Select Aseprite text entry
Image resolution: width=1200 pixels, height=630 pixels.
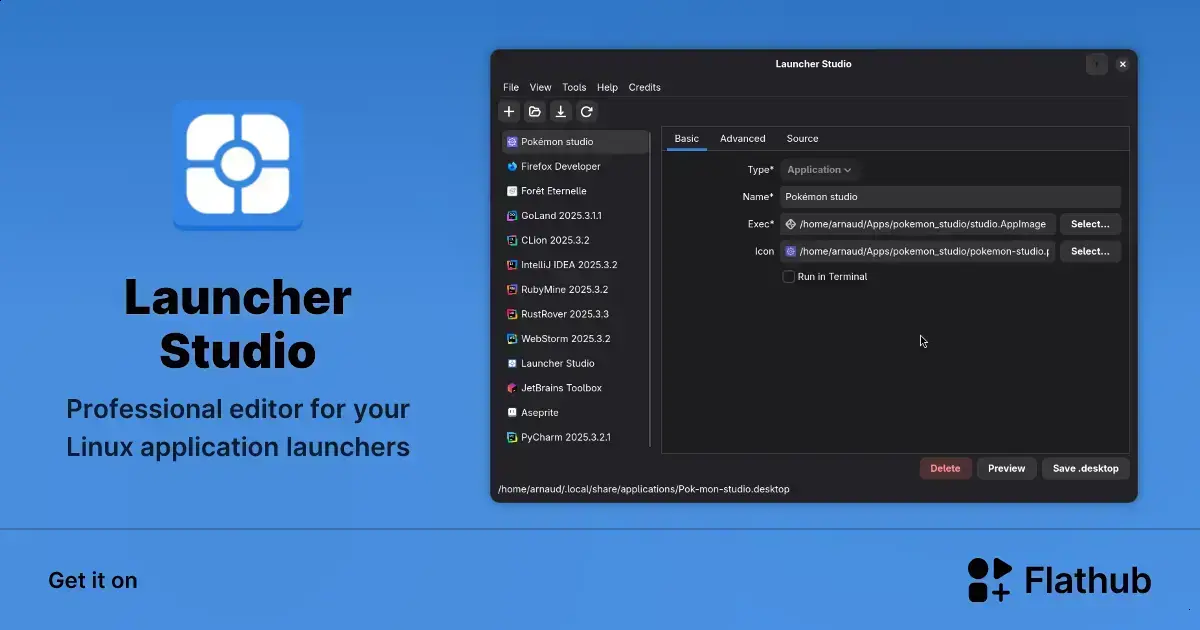(540, 413)
